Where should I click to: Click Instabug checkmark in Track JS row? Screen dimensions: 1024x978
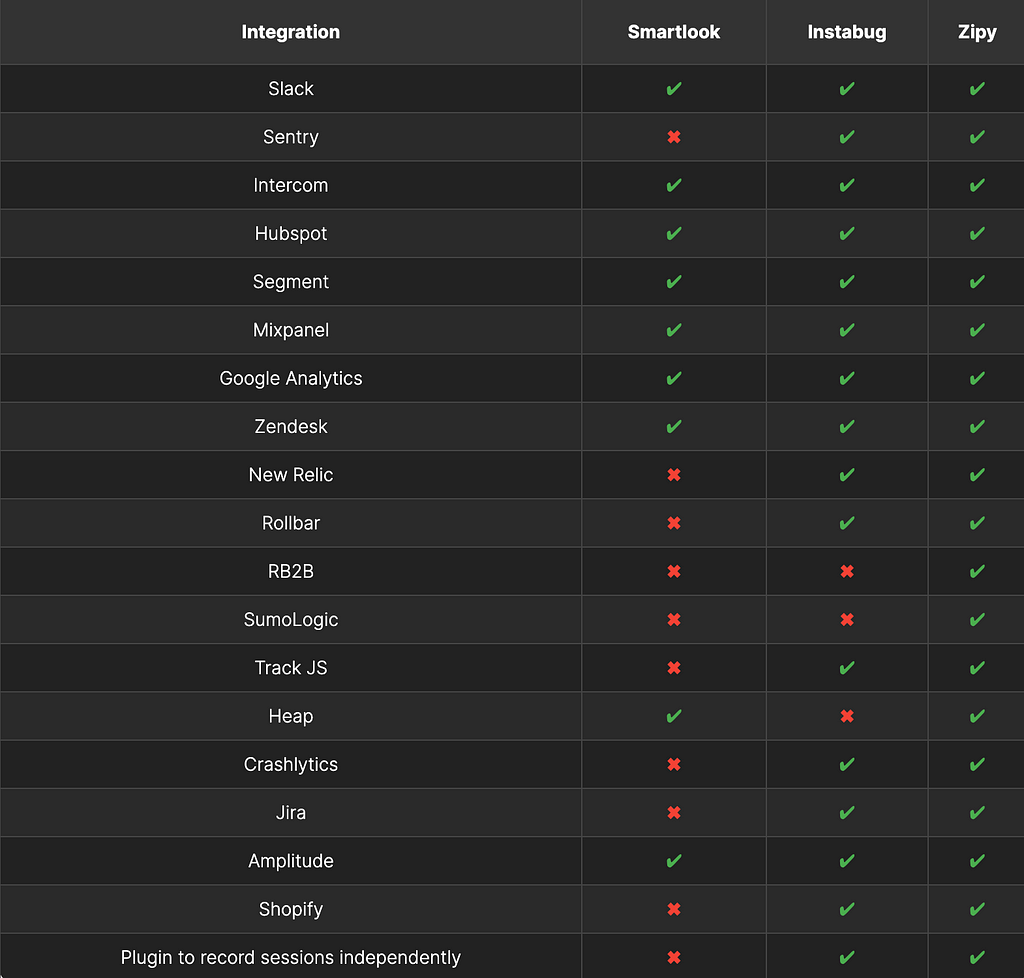[x=846, y=668]
